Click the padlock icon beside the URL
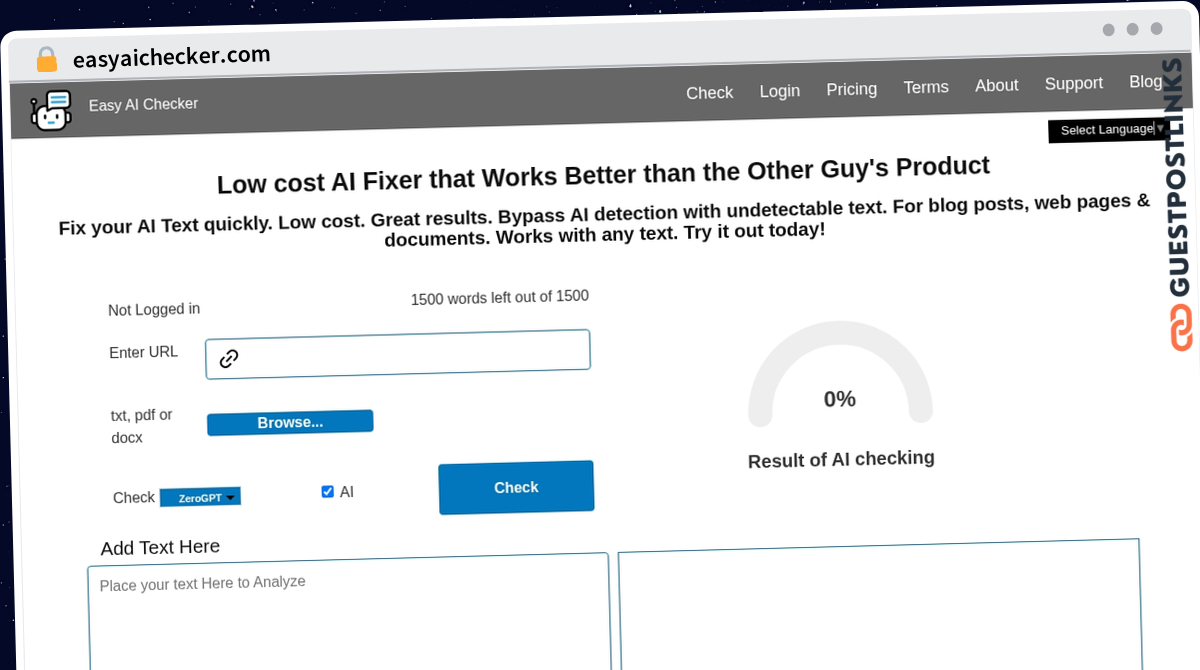The width and height of the screenshot is (1200, 670). pos(46,60)
